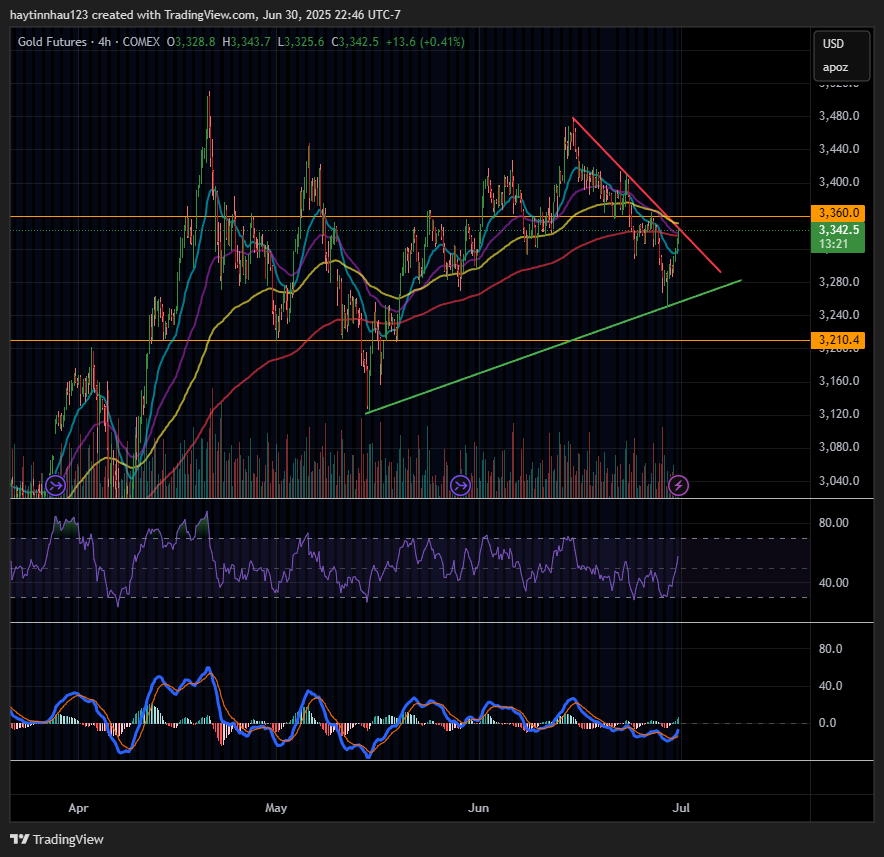
Task: Click the close value C3,342.5
Action: [355, 42]
